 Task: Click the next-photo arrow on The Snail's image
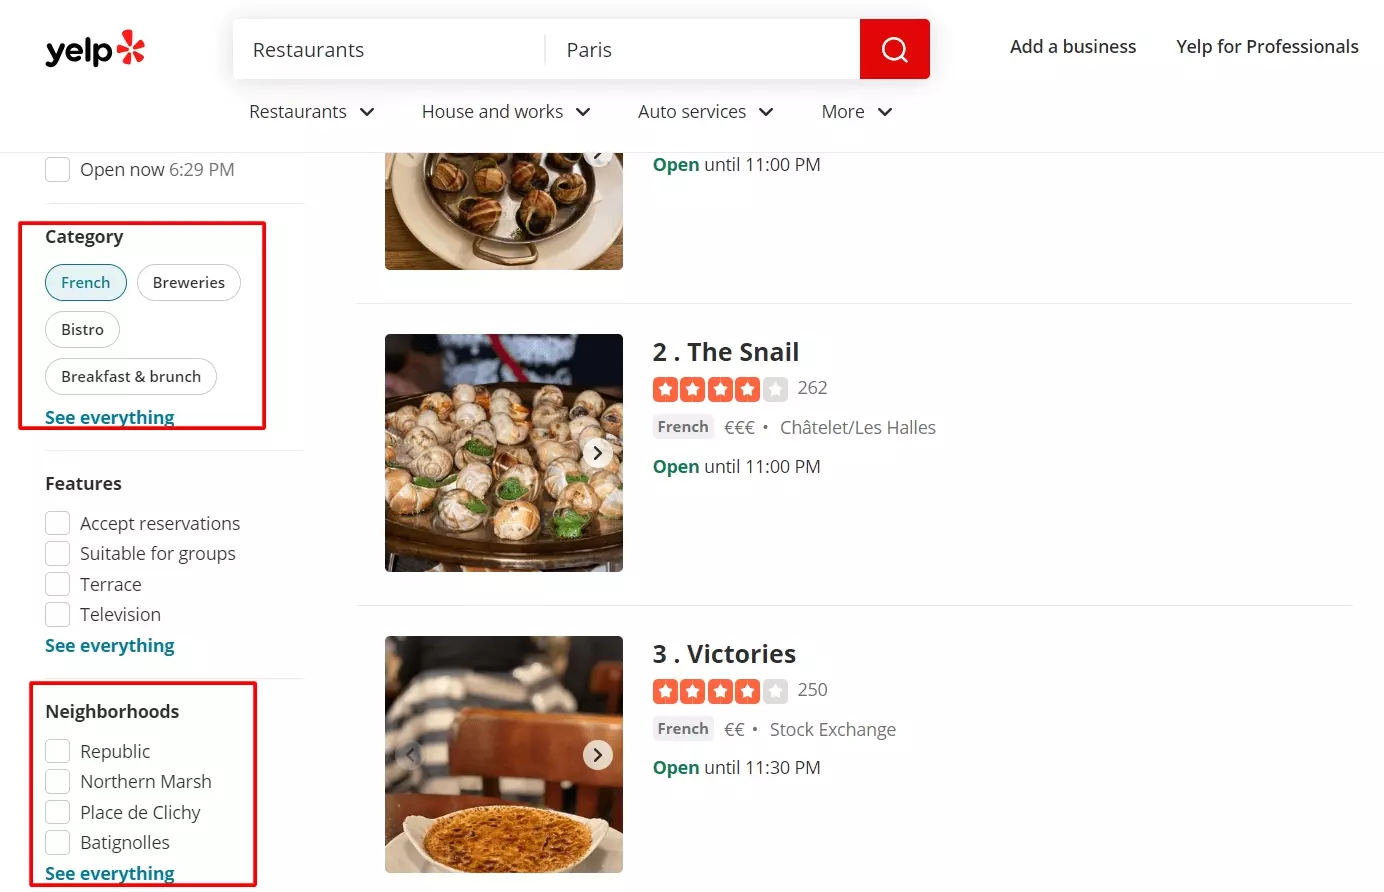[597, 453]
